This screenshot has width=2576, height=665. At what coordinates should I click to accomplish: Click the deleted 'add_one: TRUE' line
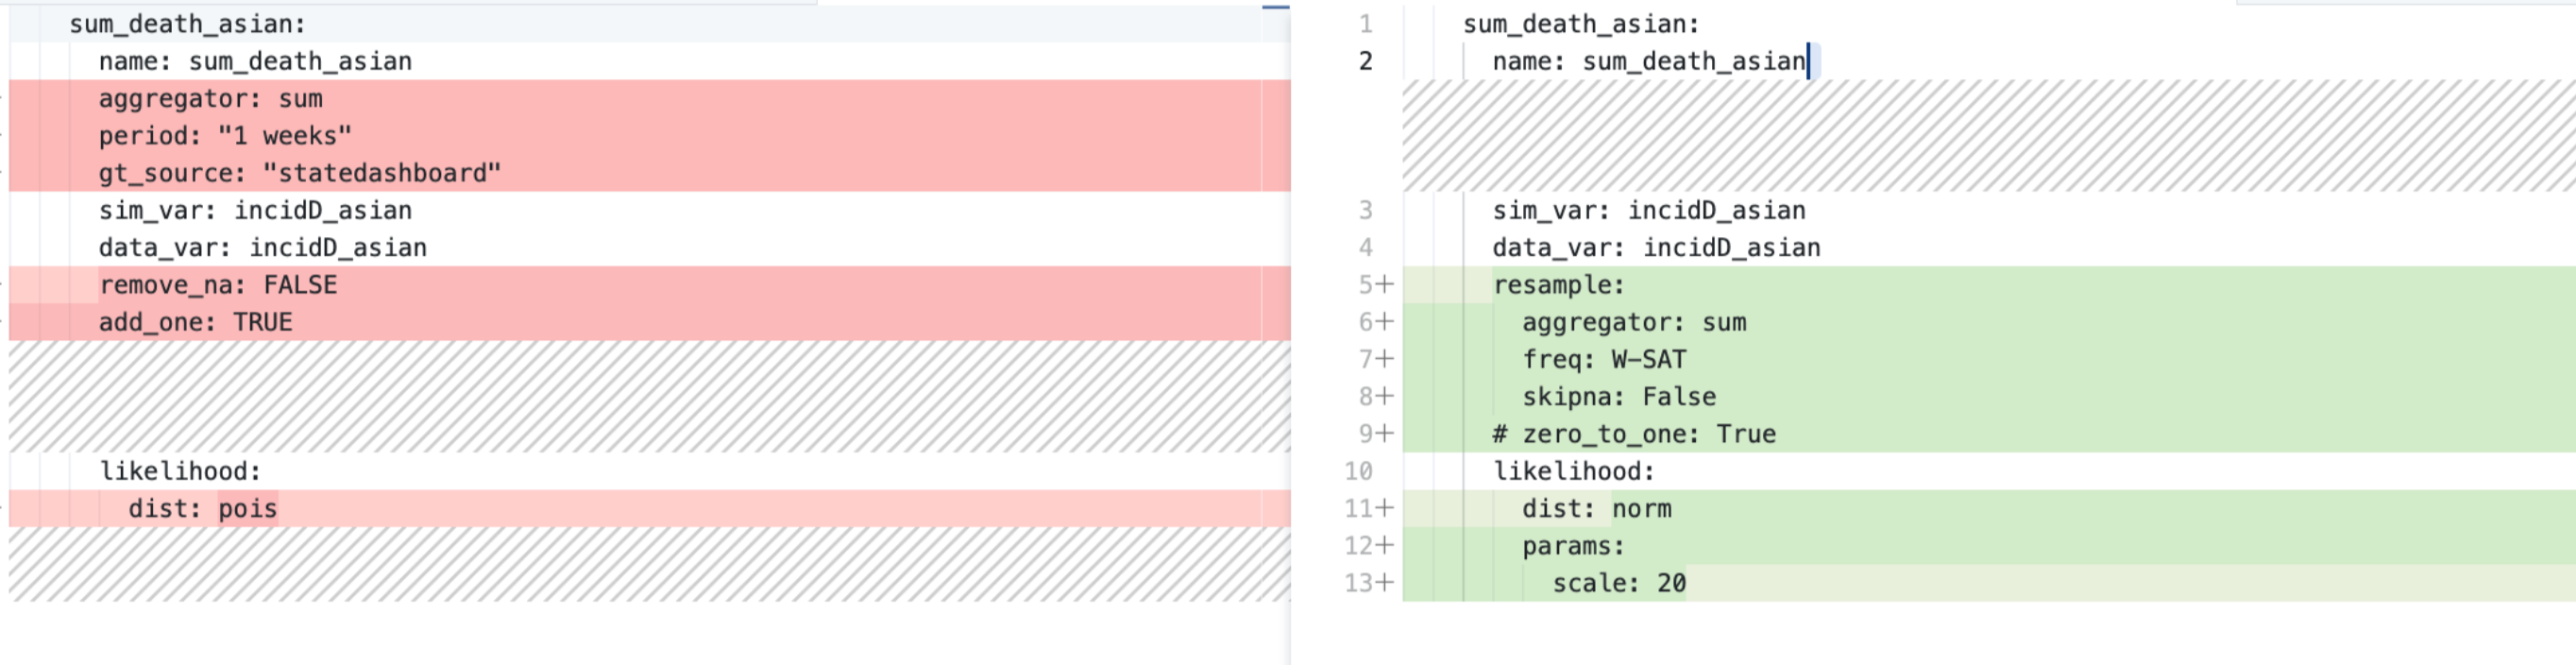(195, 322)
